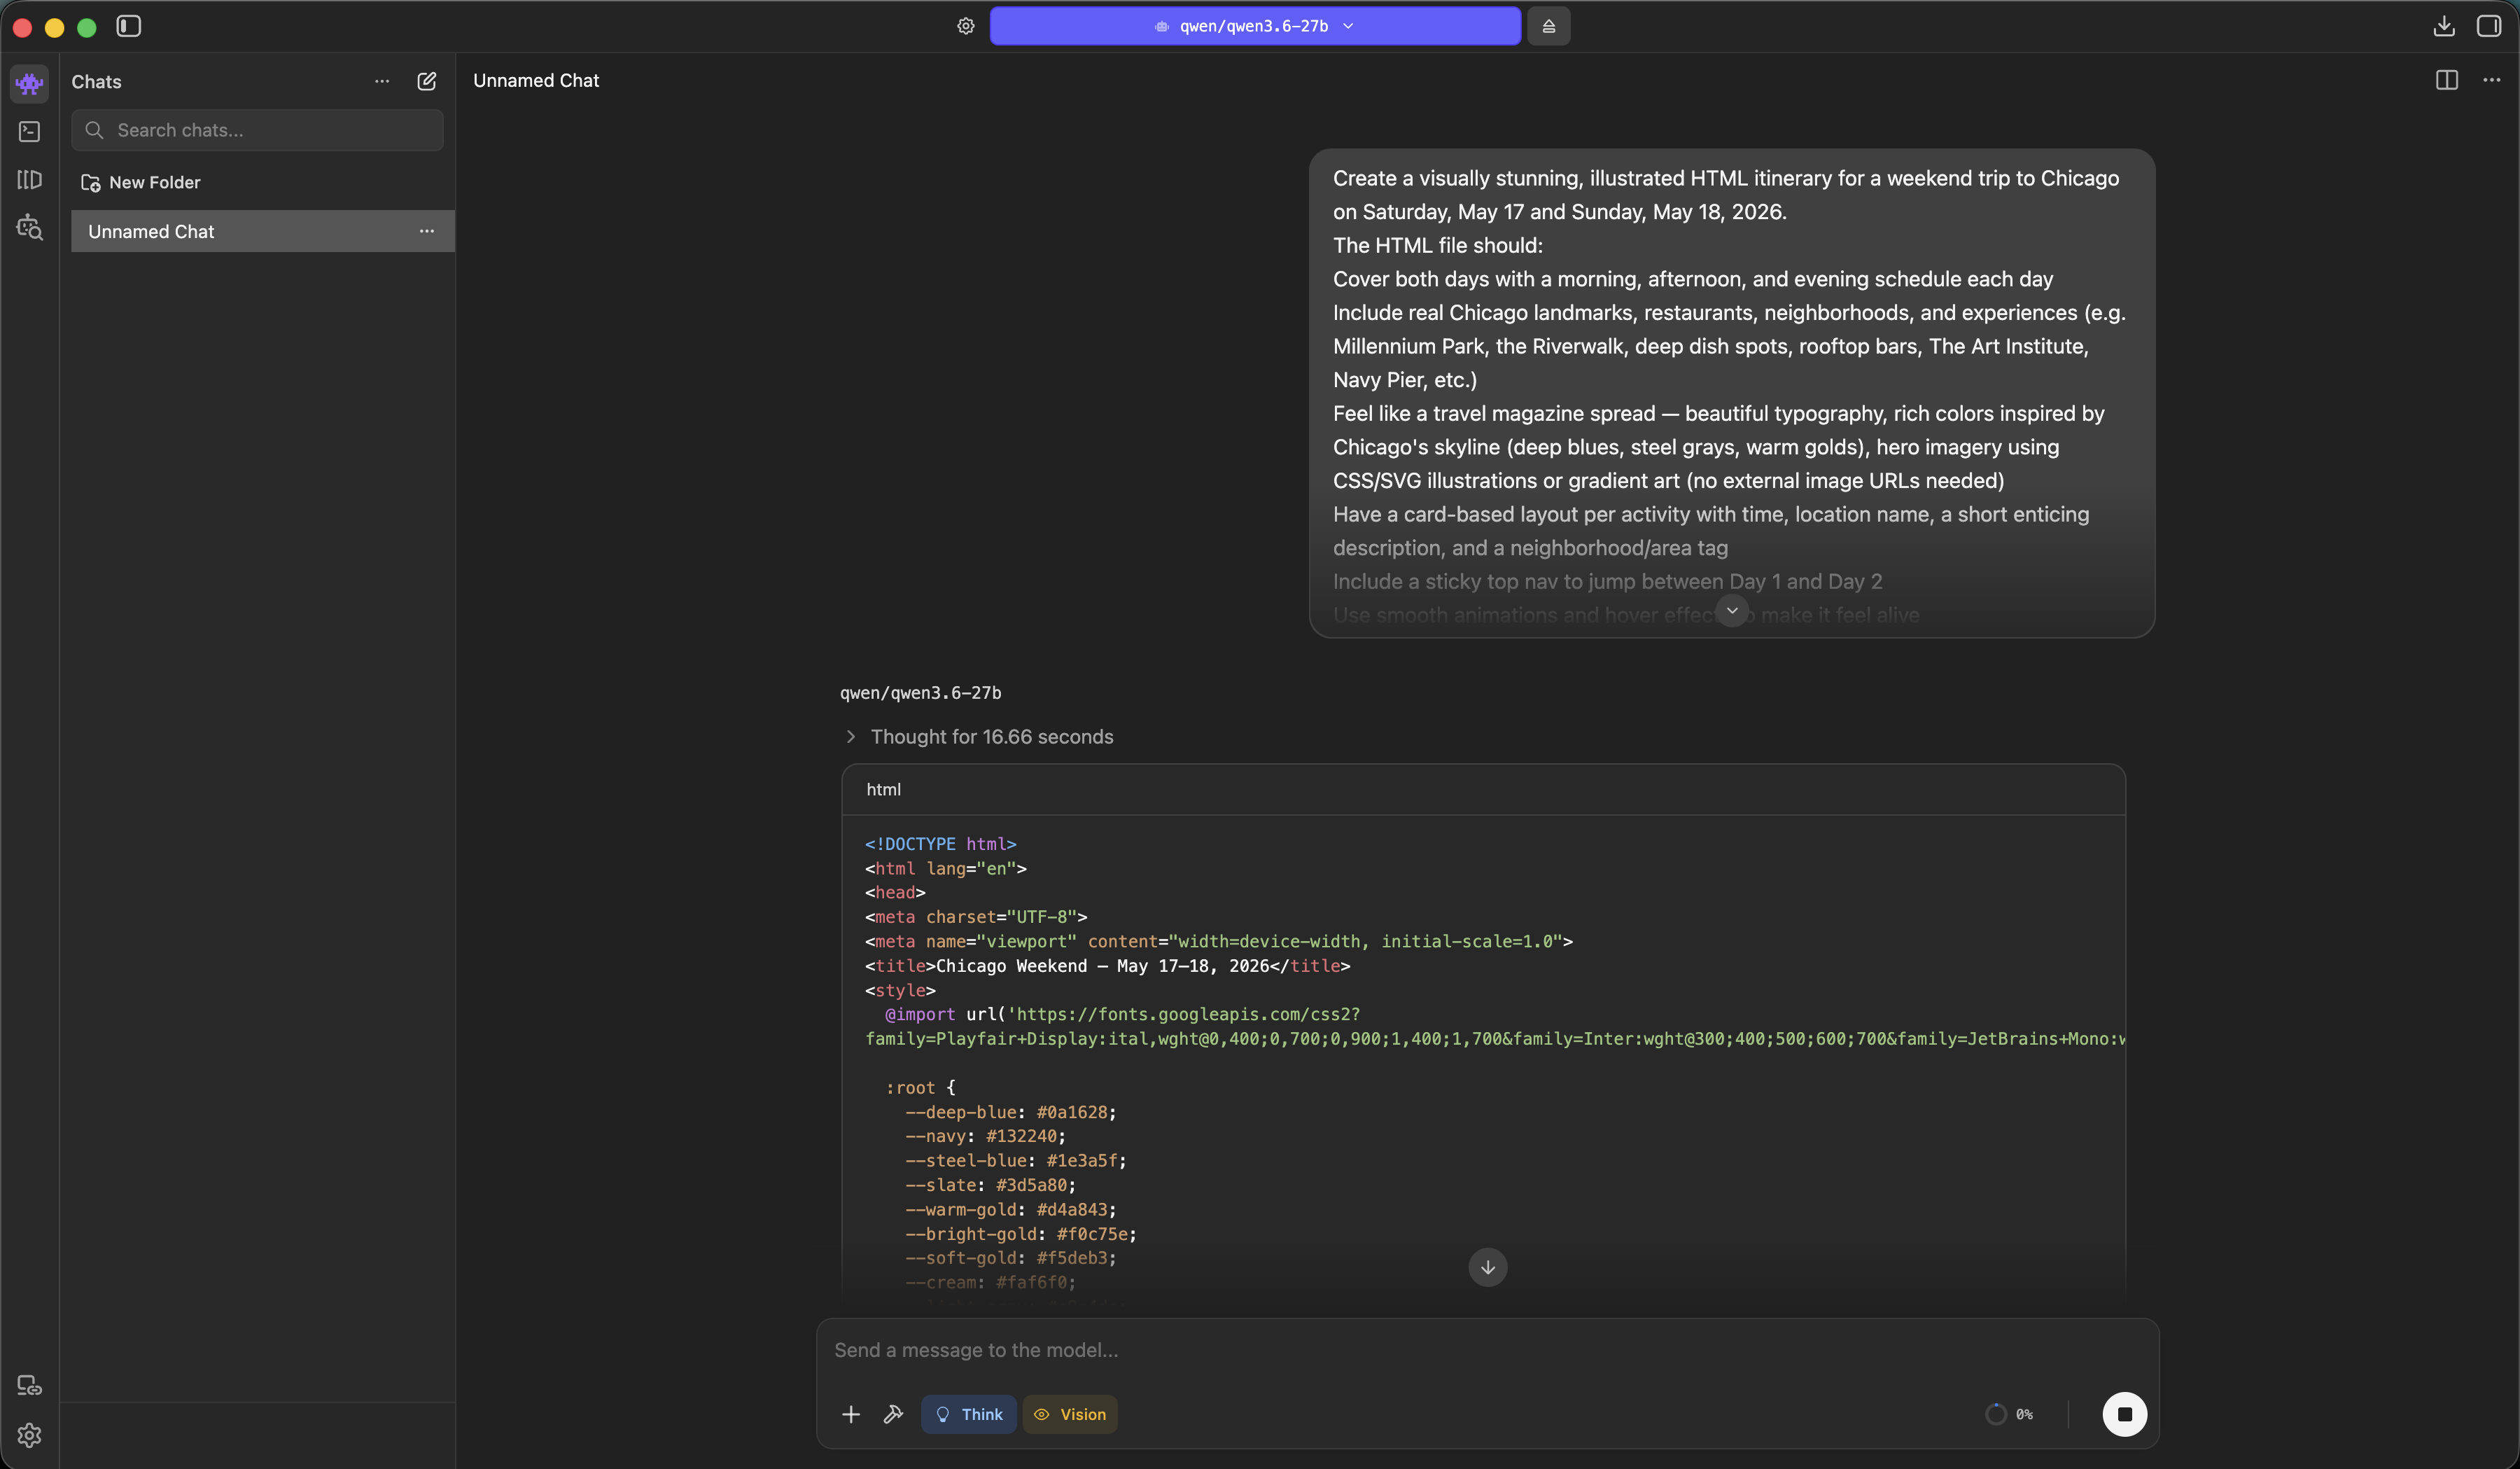Open chat header more options menu
Image resolution: width=2520 pixels, height=1469 pixels.
(x=2492, y=80)
